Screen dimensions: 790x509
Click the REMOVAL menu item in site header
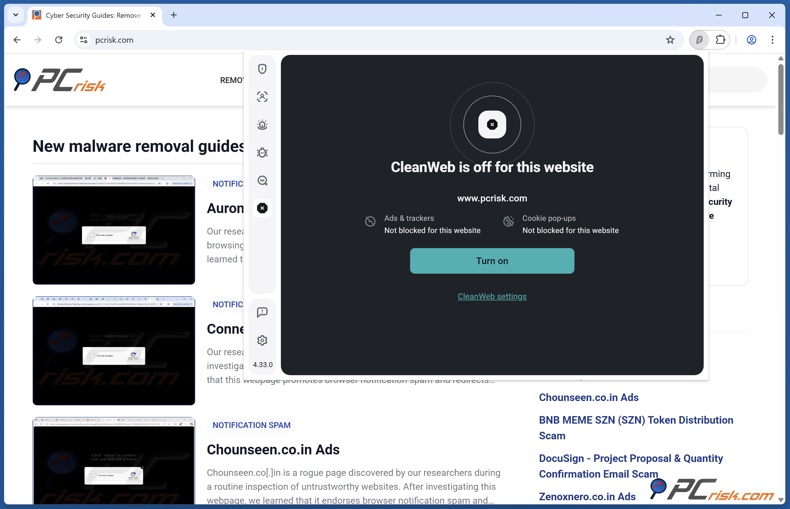point(232,80)
